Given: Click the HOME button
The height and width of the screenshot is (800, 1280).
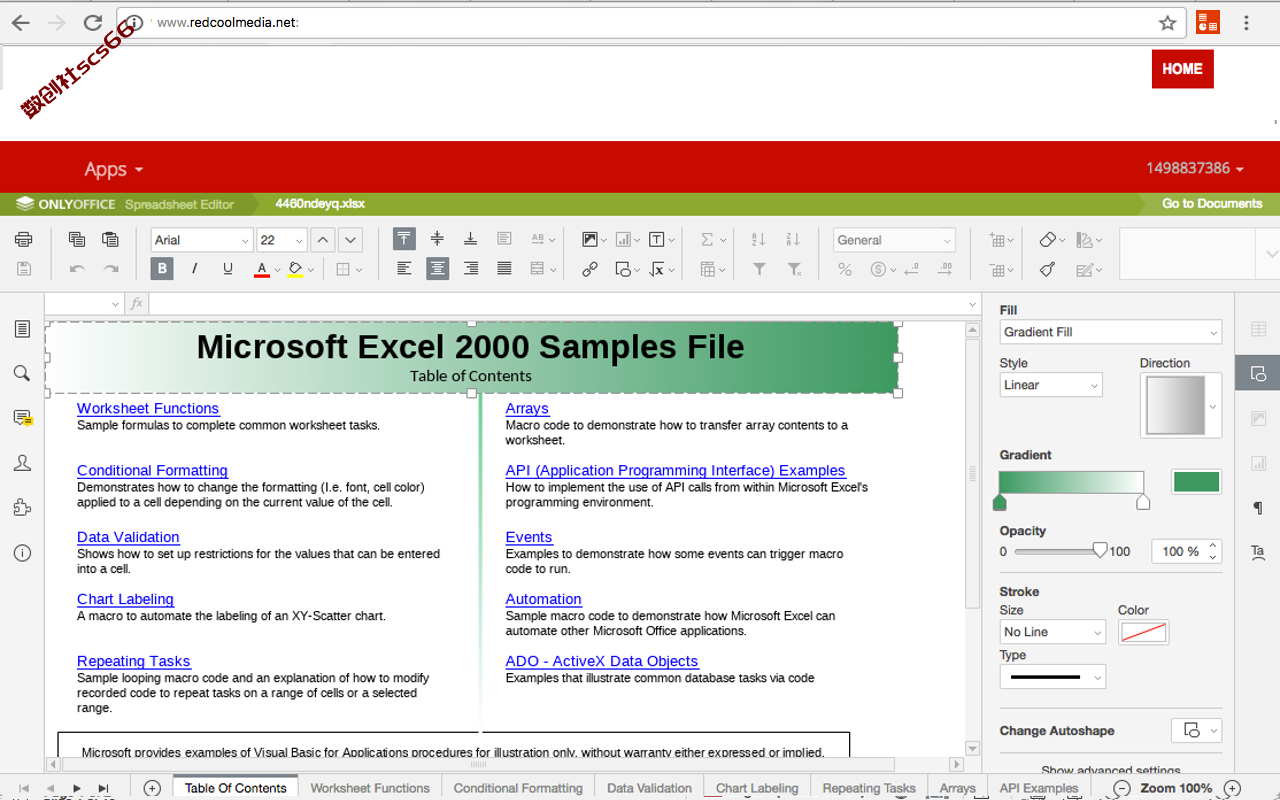Looking at the screenshot, I should point(1182,69).
